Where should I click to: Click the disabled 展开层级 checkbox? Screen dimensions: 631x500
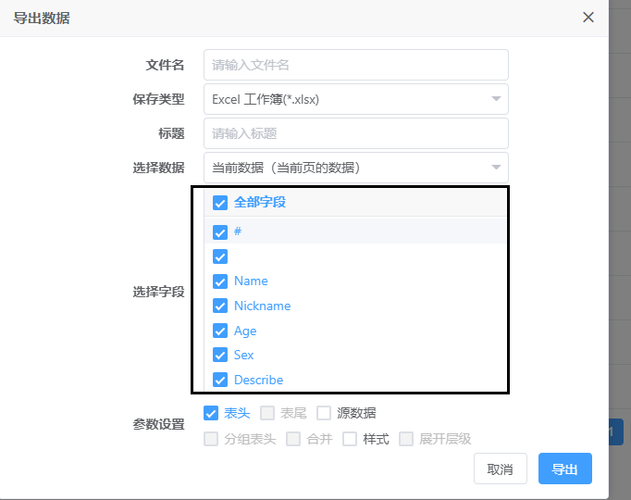point(406,439)
